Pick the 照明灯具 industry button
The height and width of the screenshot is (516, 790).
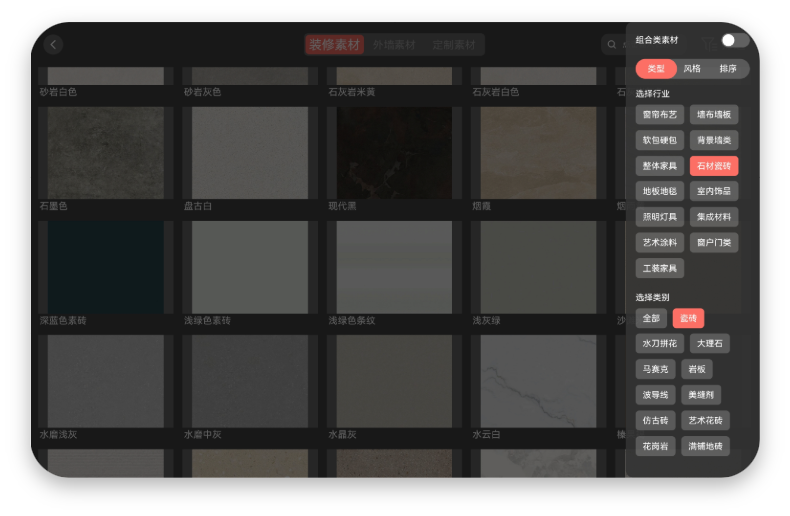[659, 217]
